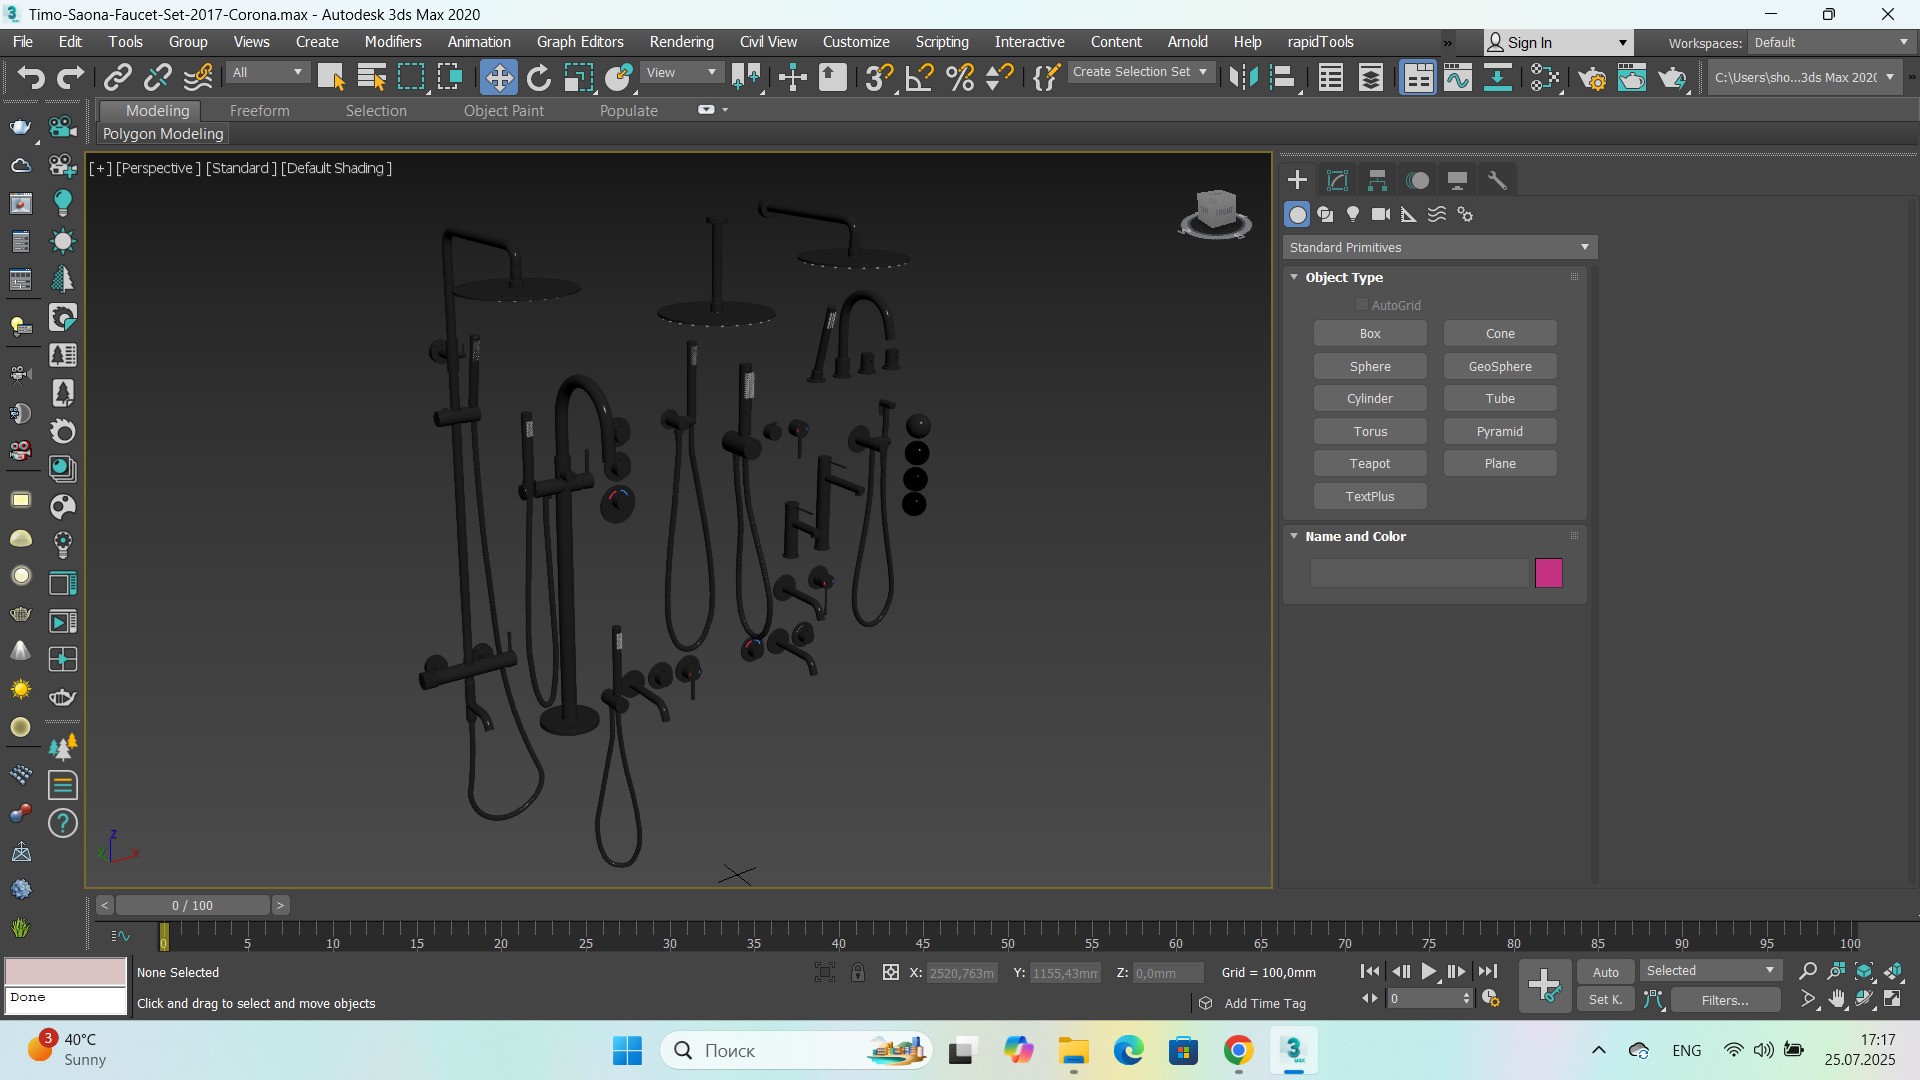Screen dimensions: 1920x1080
Task: Open Render Setup dialog
Action: point(1593,77)
